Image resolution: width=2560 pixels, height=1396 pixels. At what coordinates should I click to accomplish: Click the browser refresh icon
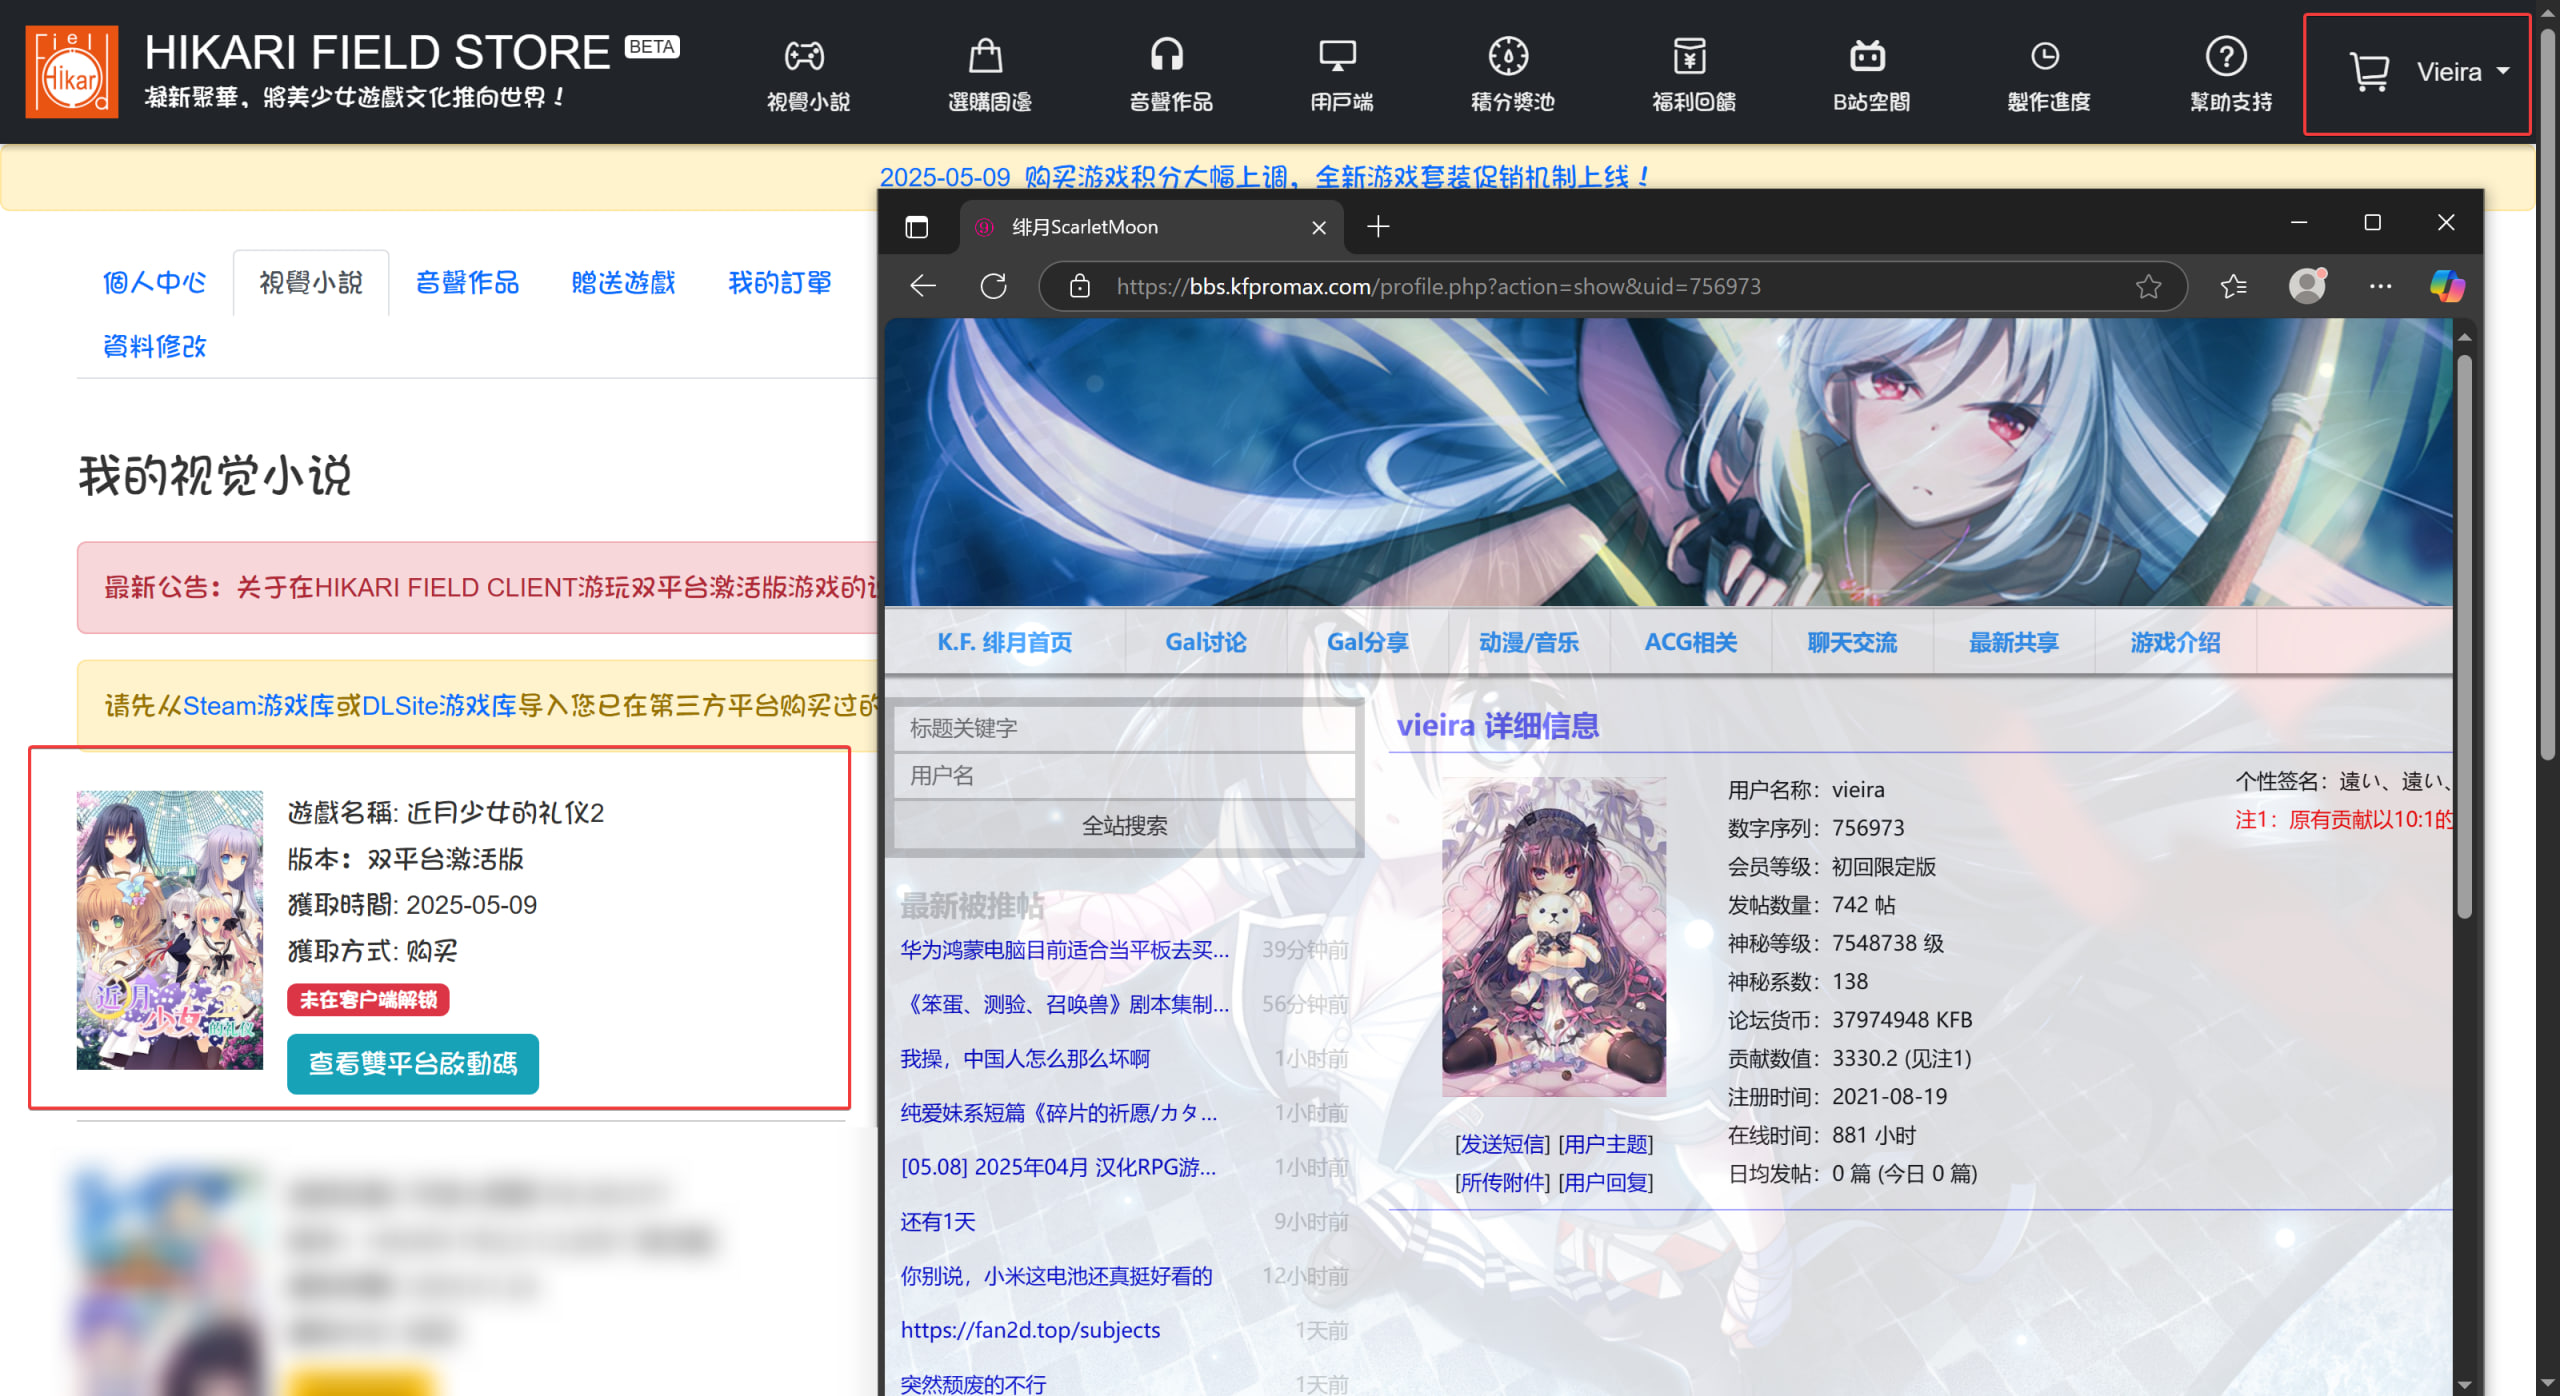point(993,287)
